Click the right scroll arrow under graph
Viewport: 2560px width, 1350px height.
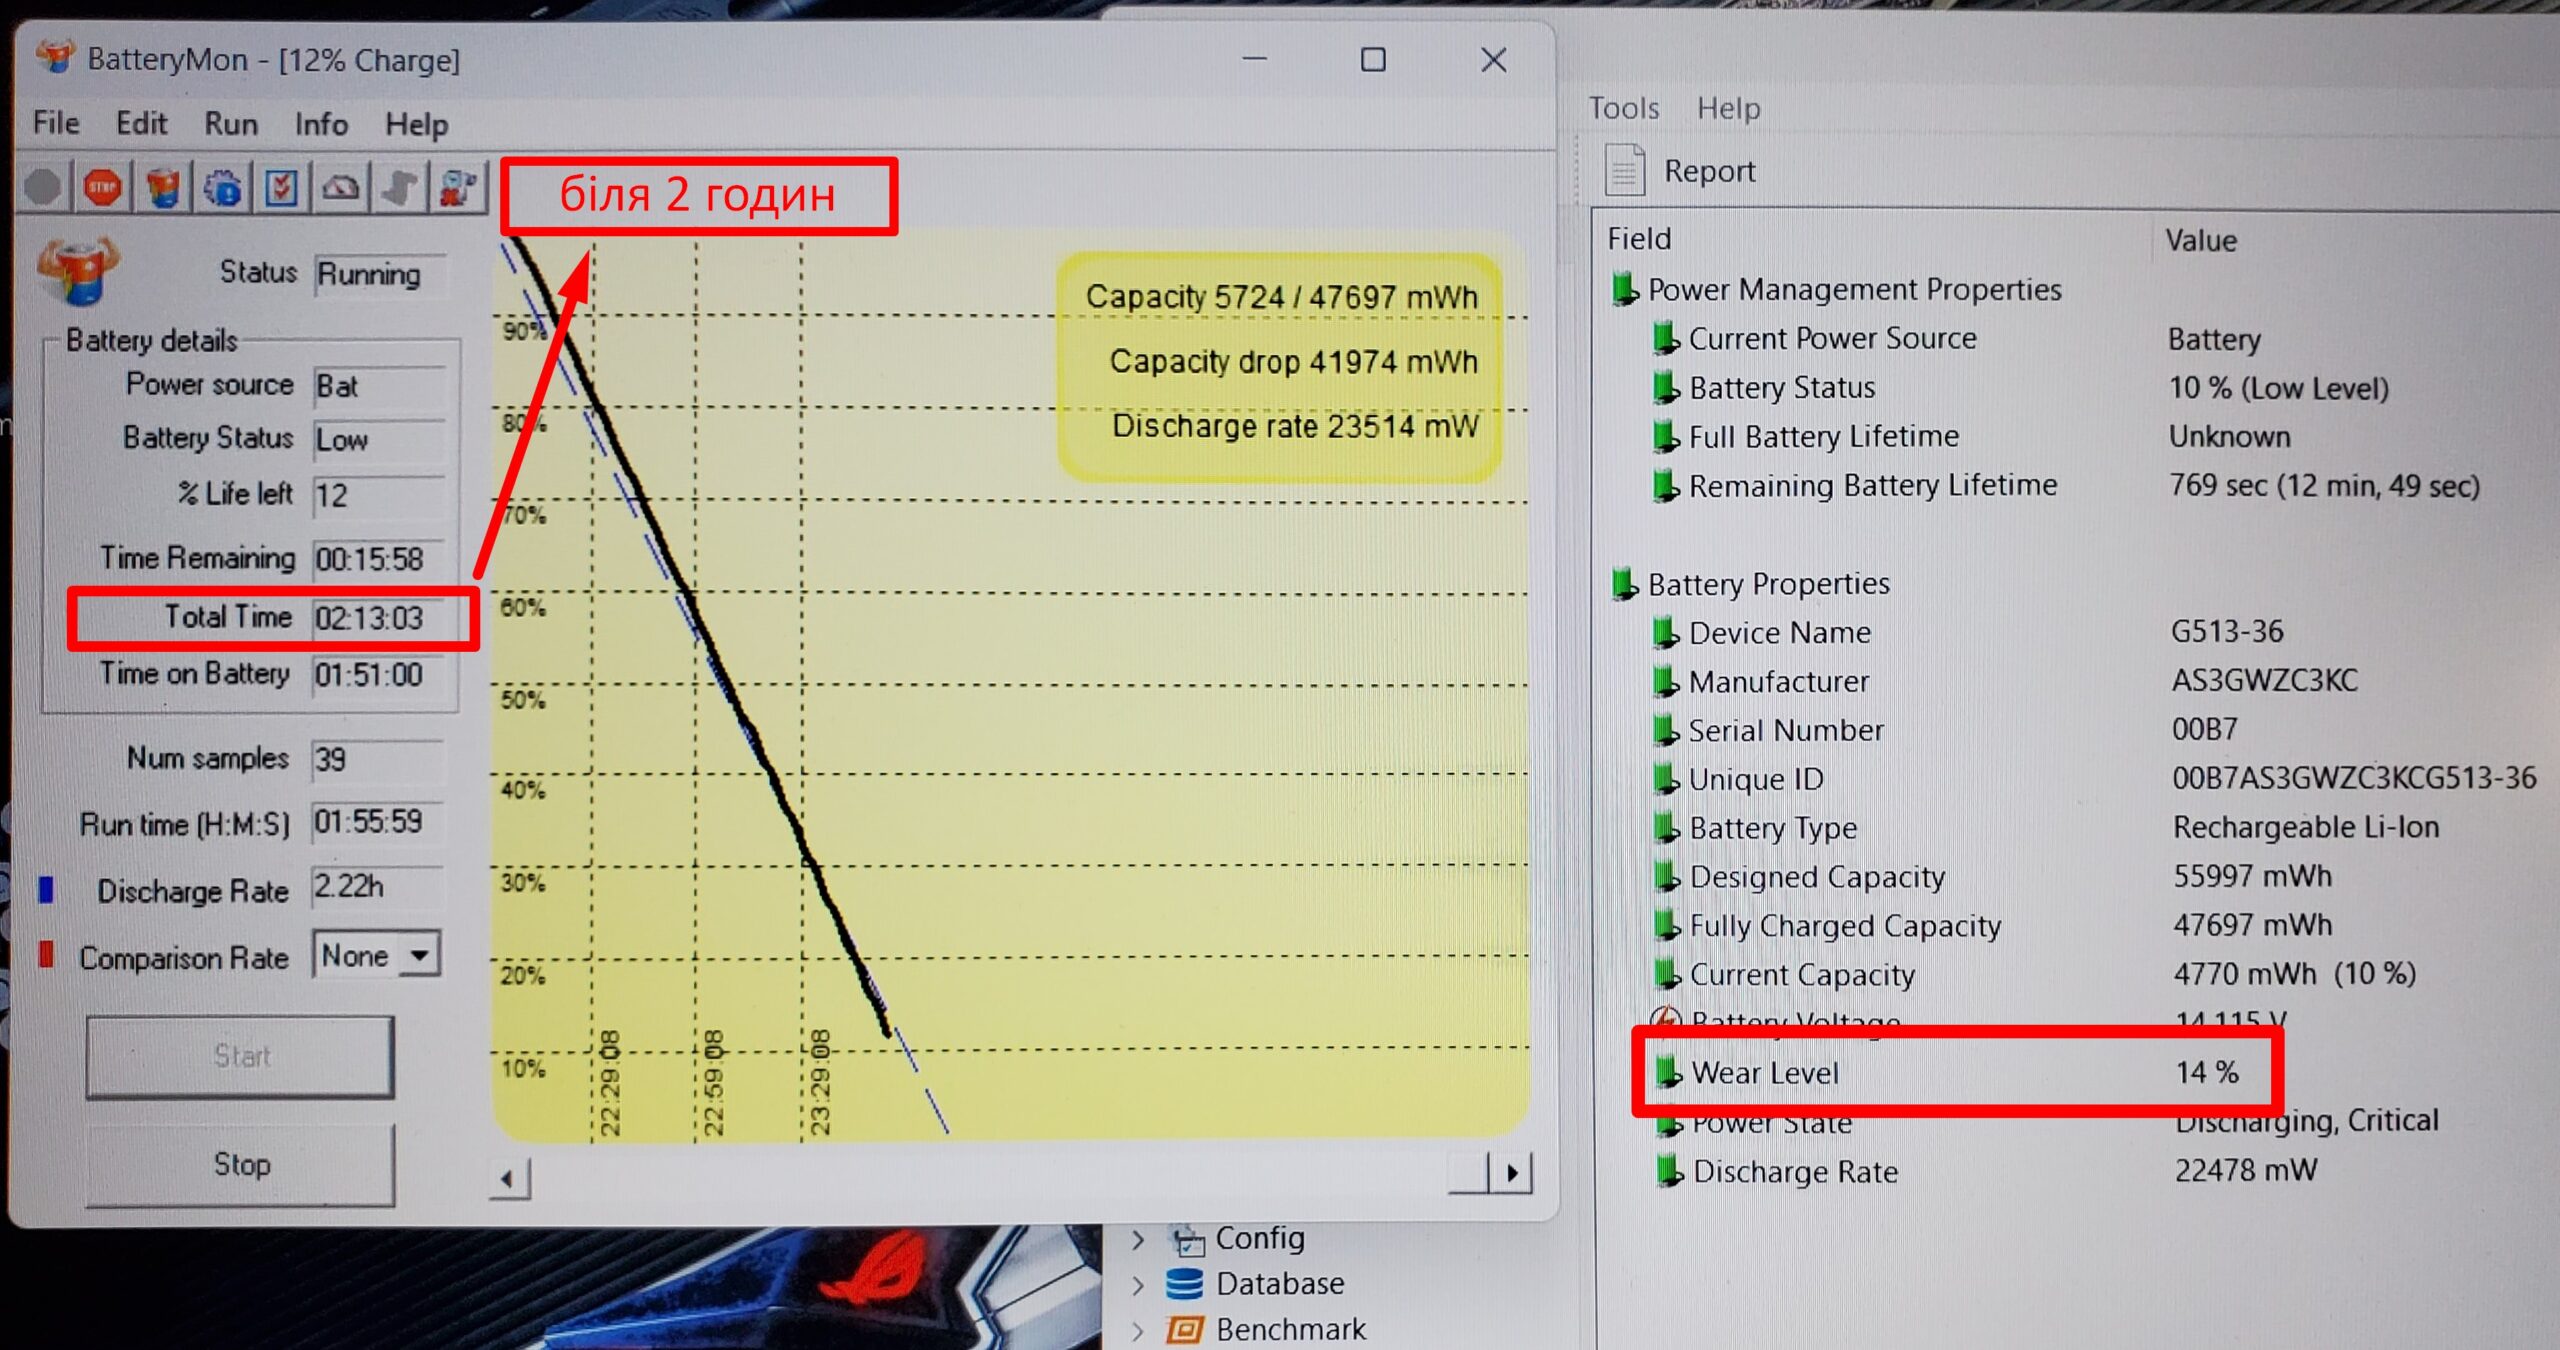[1511, 1173]
